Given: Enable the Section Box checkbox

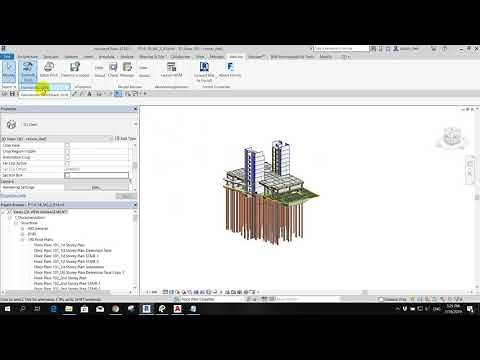Looking at the screenshot, I should pyautogui.click(x=67, y=175).
